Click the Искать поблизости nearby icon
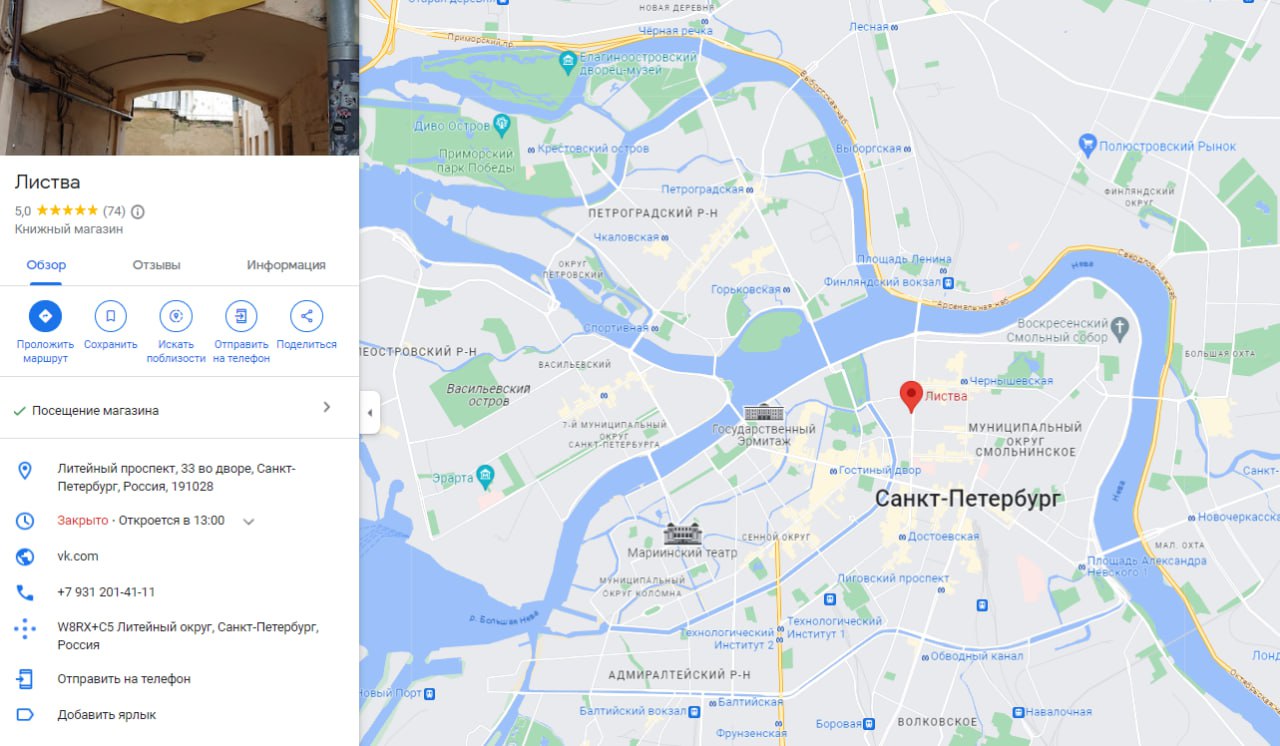Viewport: 1280px width, 746px height. [176, 317]
